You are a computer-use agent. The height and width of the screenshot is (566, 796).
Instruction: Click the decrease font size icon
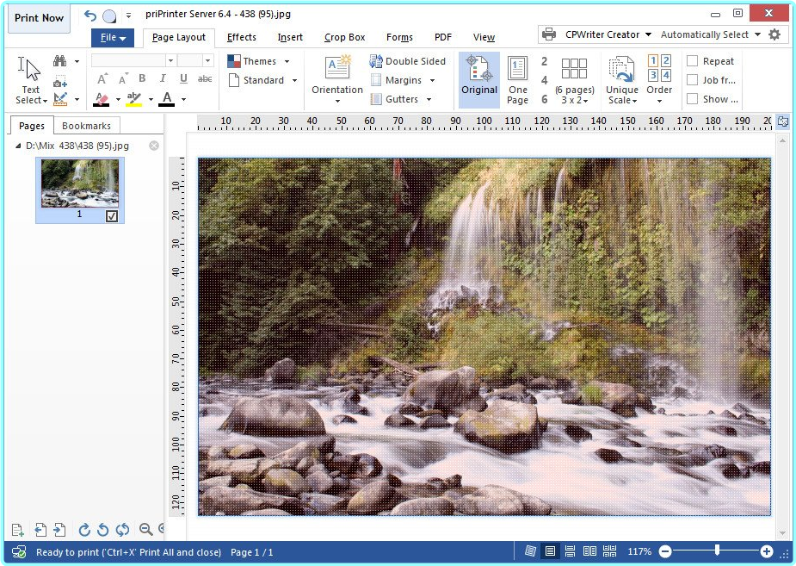123,79
